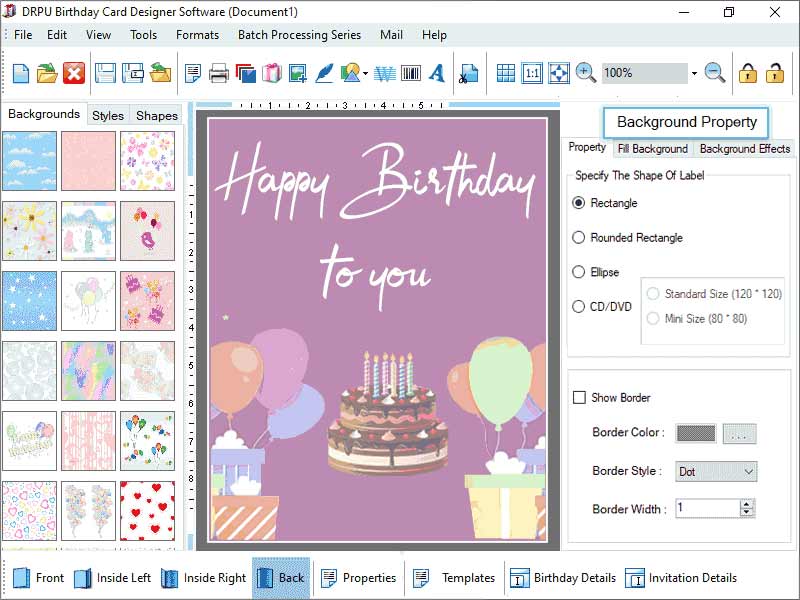The image size is (800, 600).
Task: Create a new card document
Action: (x=19, y=73)
